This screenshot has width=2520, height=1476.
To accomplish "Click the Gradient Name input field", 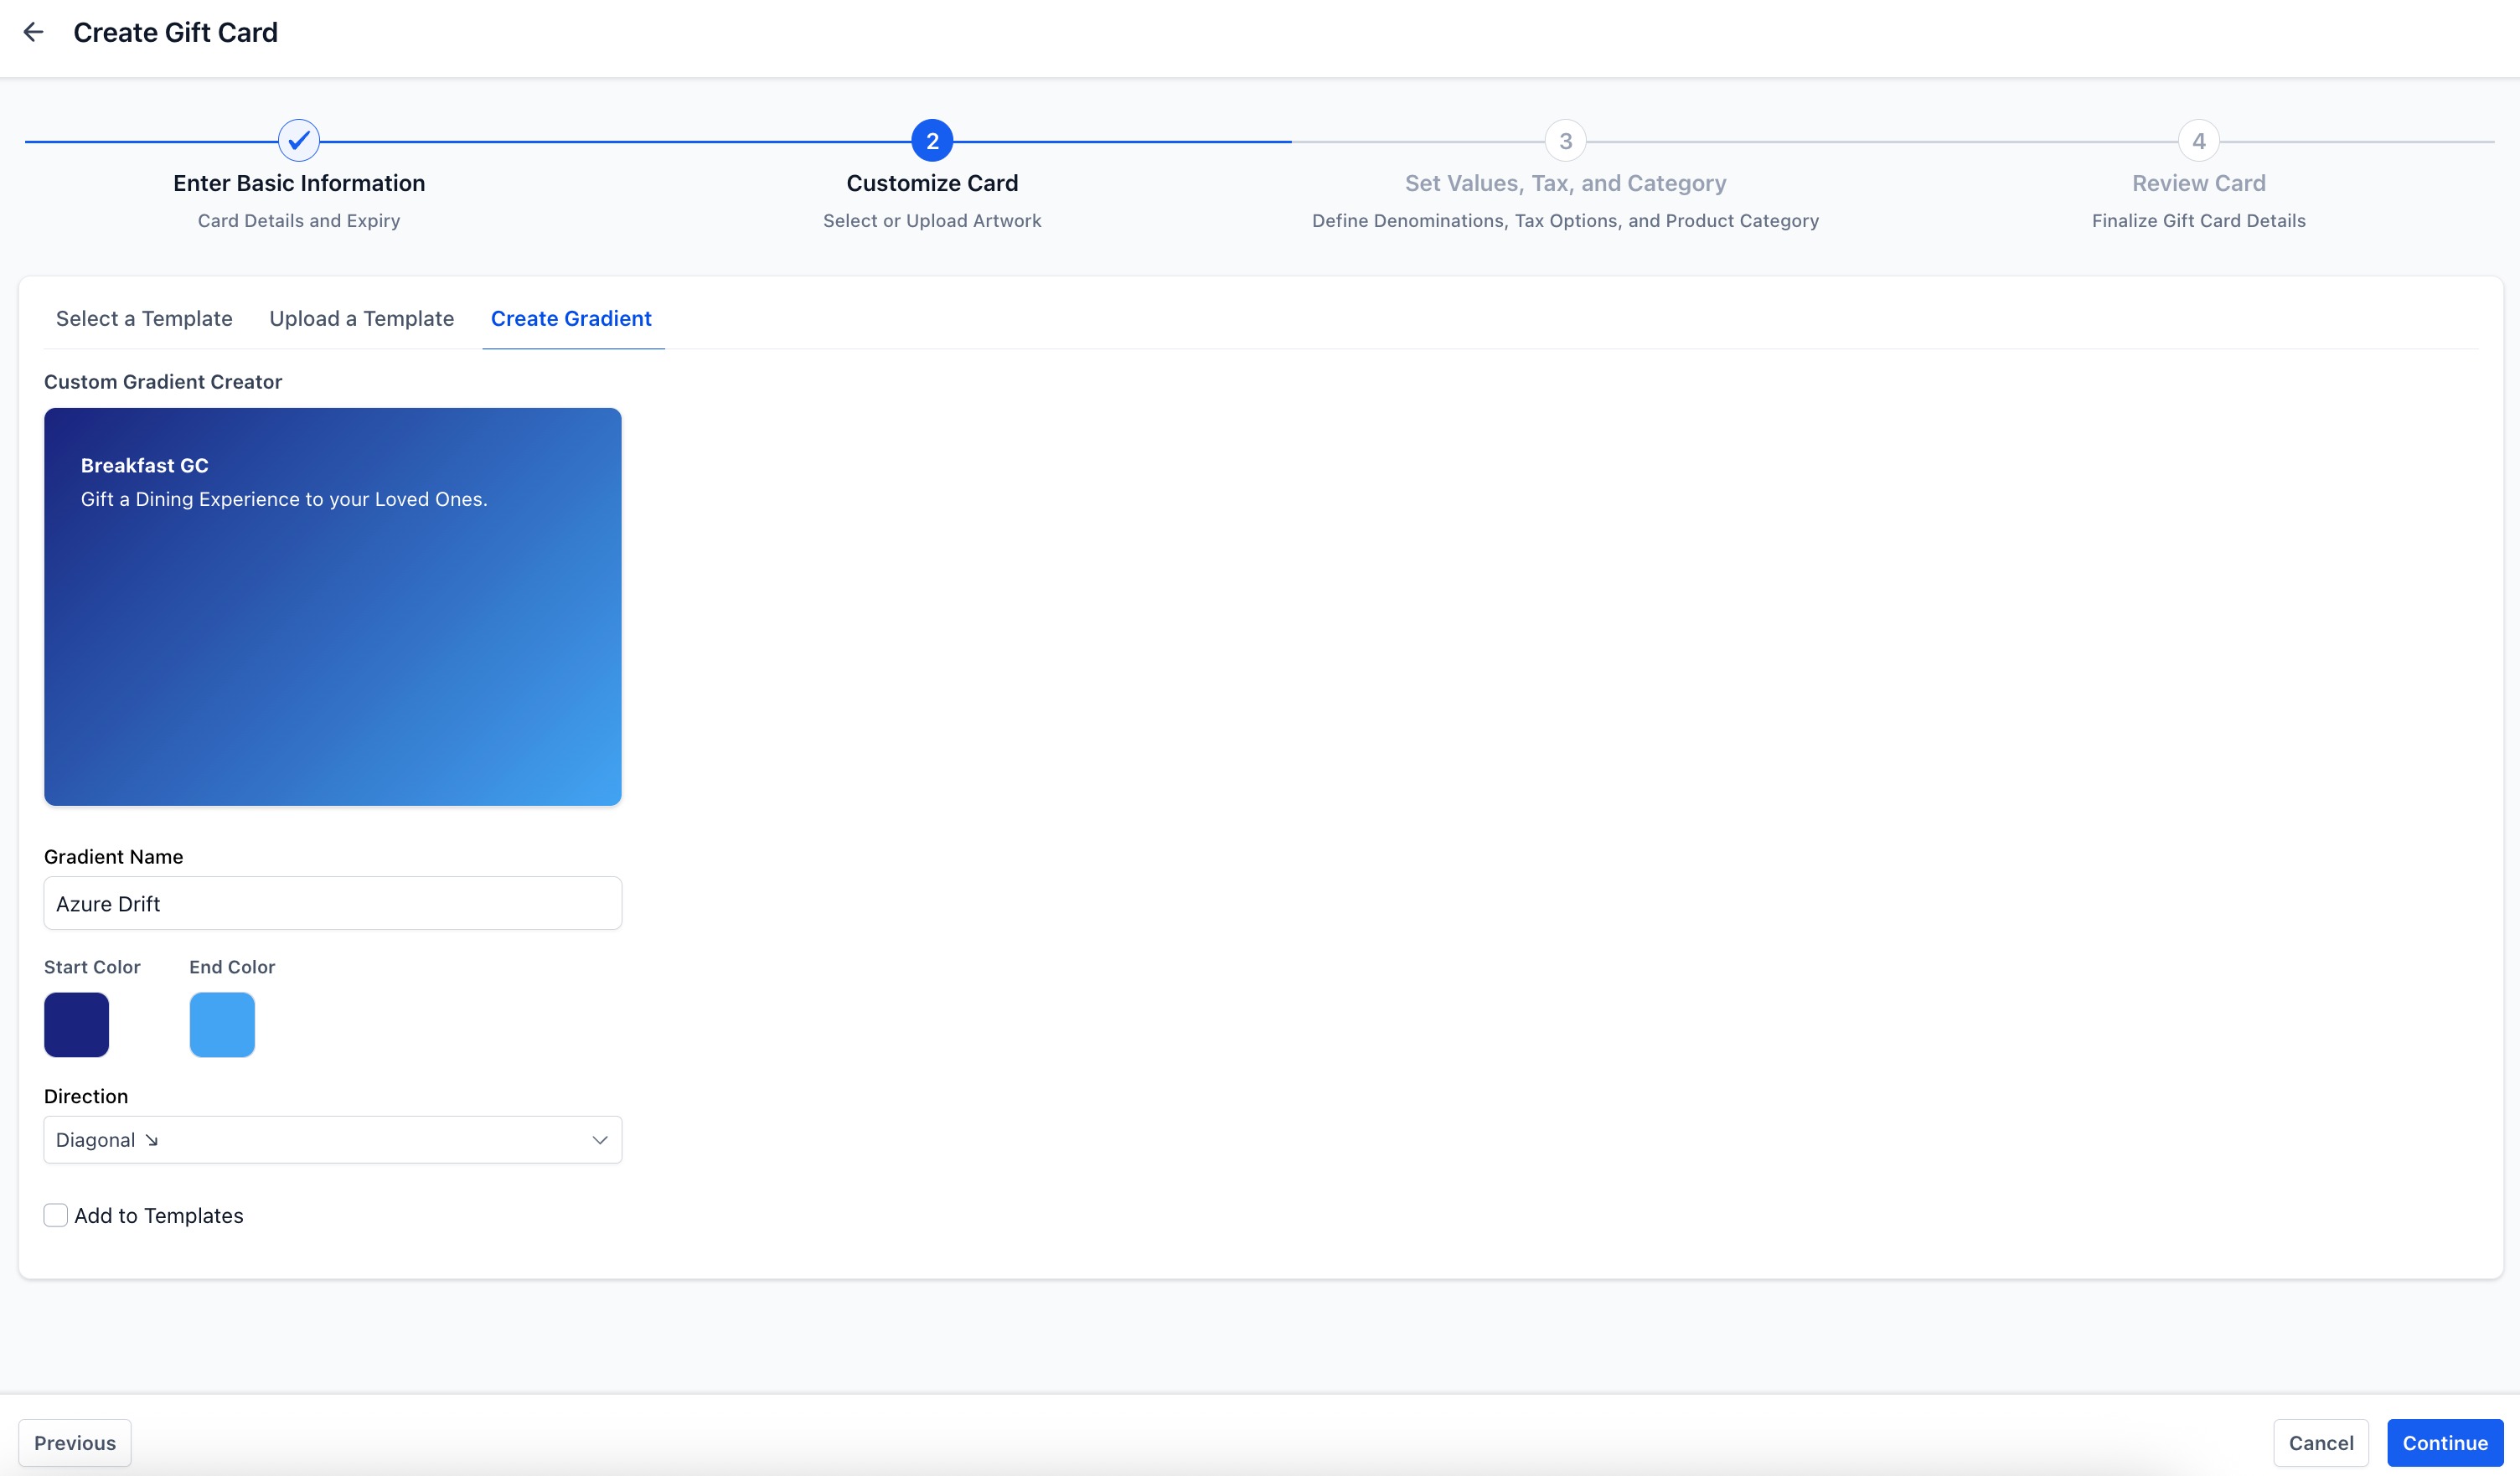I will coord(333,903).
